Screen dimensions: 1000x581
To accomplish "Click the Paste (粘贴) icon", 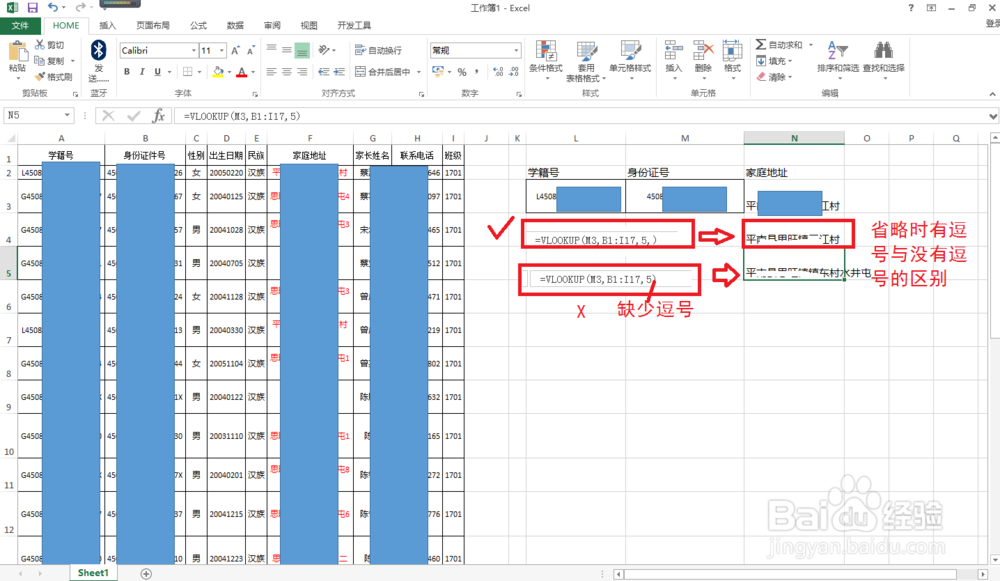I will [18, 51].
